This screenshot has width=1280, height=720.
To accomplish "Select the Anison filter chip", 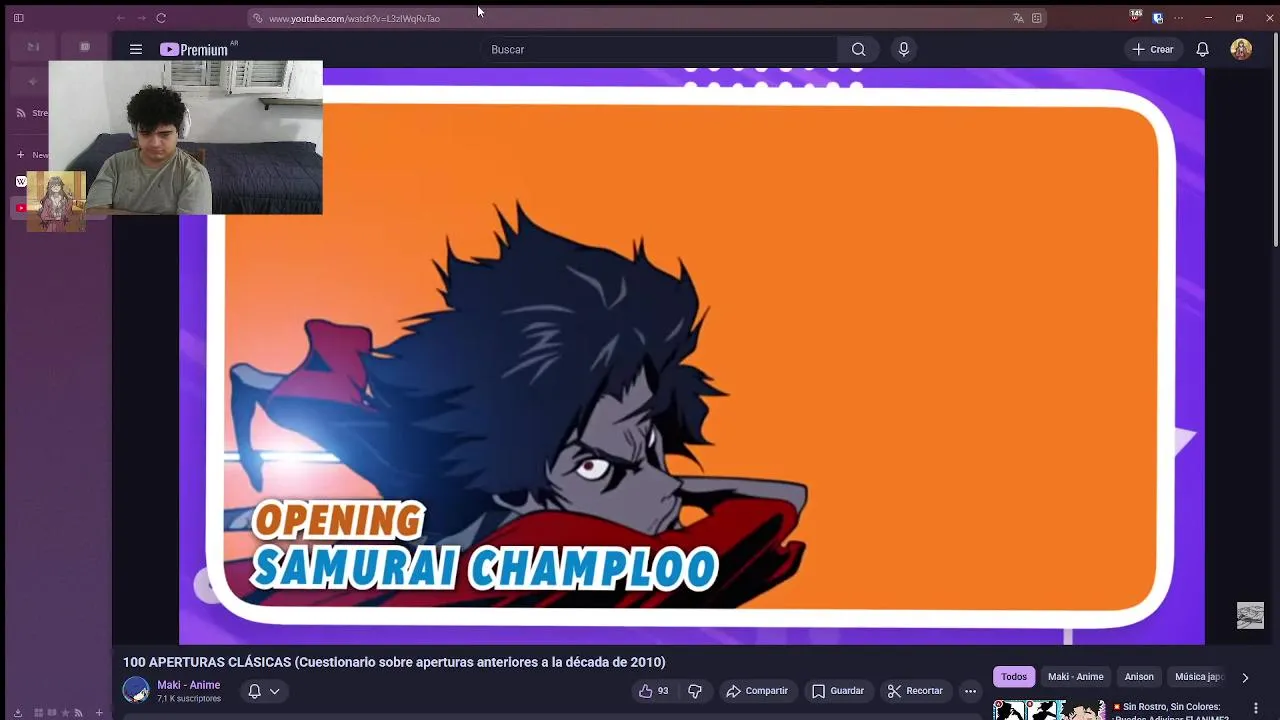I will (x=1139, y=677).
